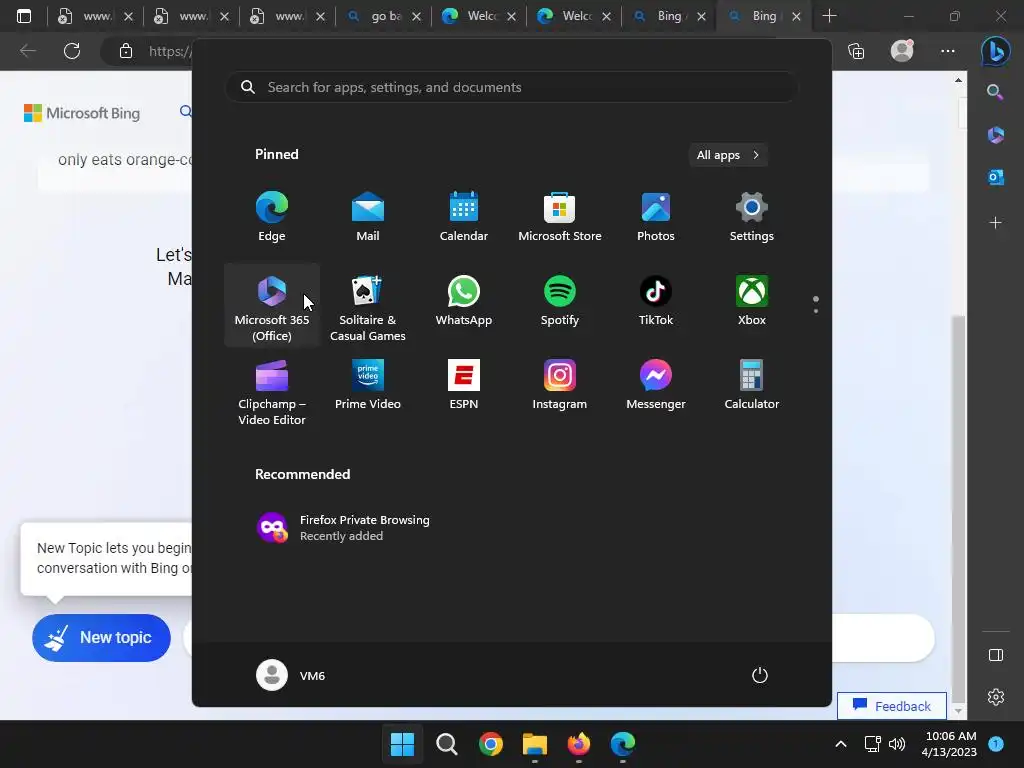Open File Explorer from taskbar
Viewport: 1024px width, 768px height.
pos(534,744)
